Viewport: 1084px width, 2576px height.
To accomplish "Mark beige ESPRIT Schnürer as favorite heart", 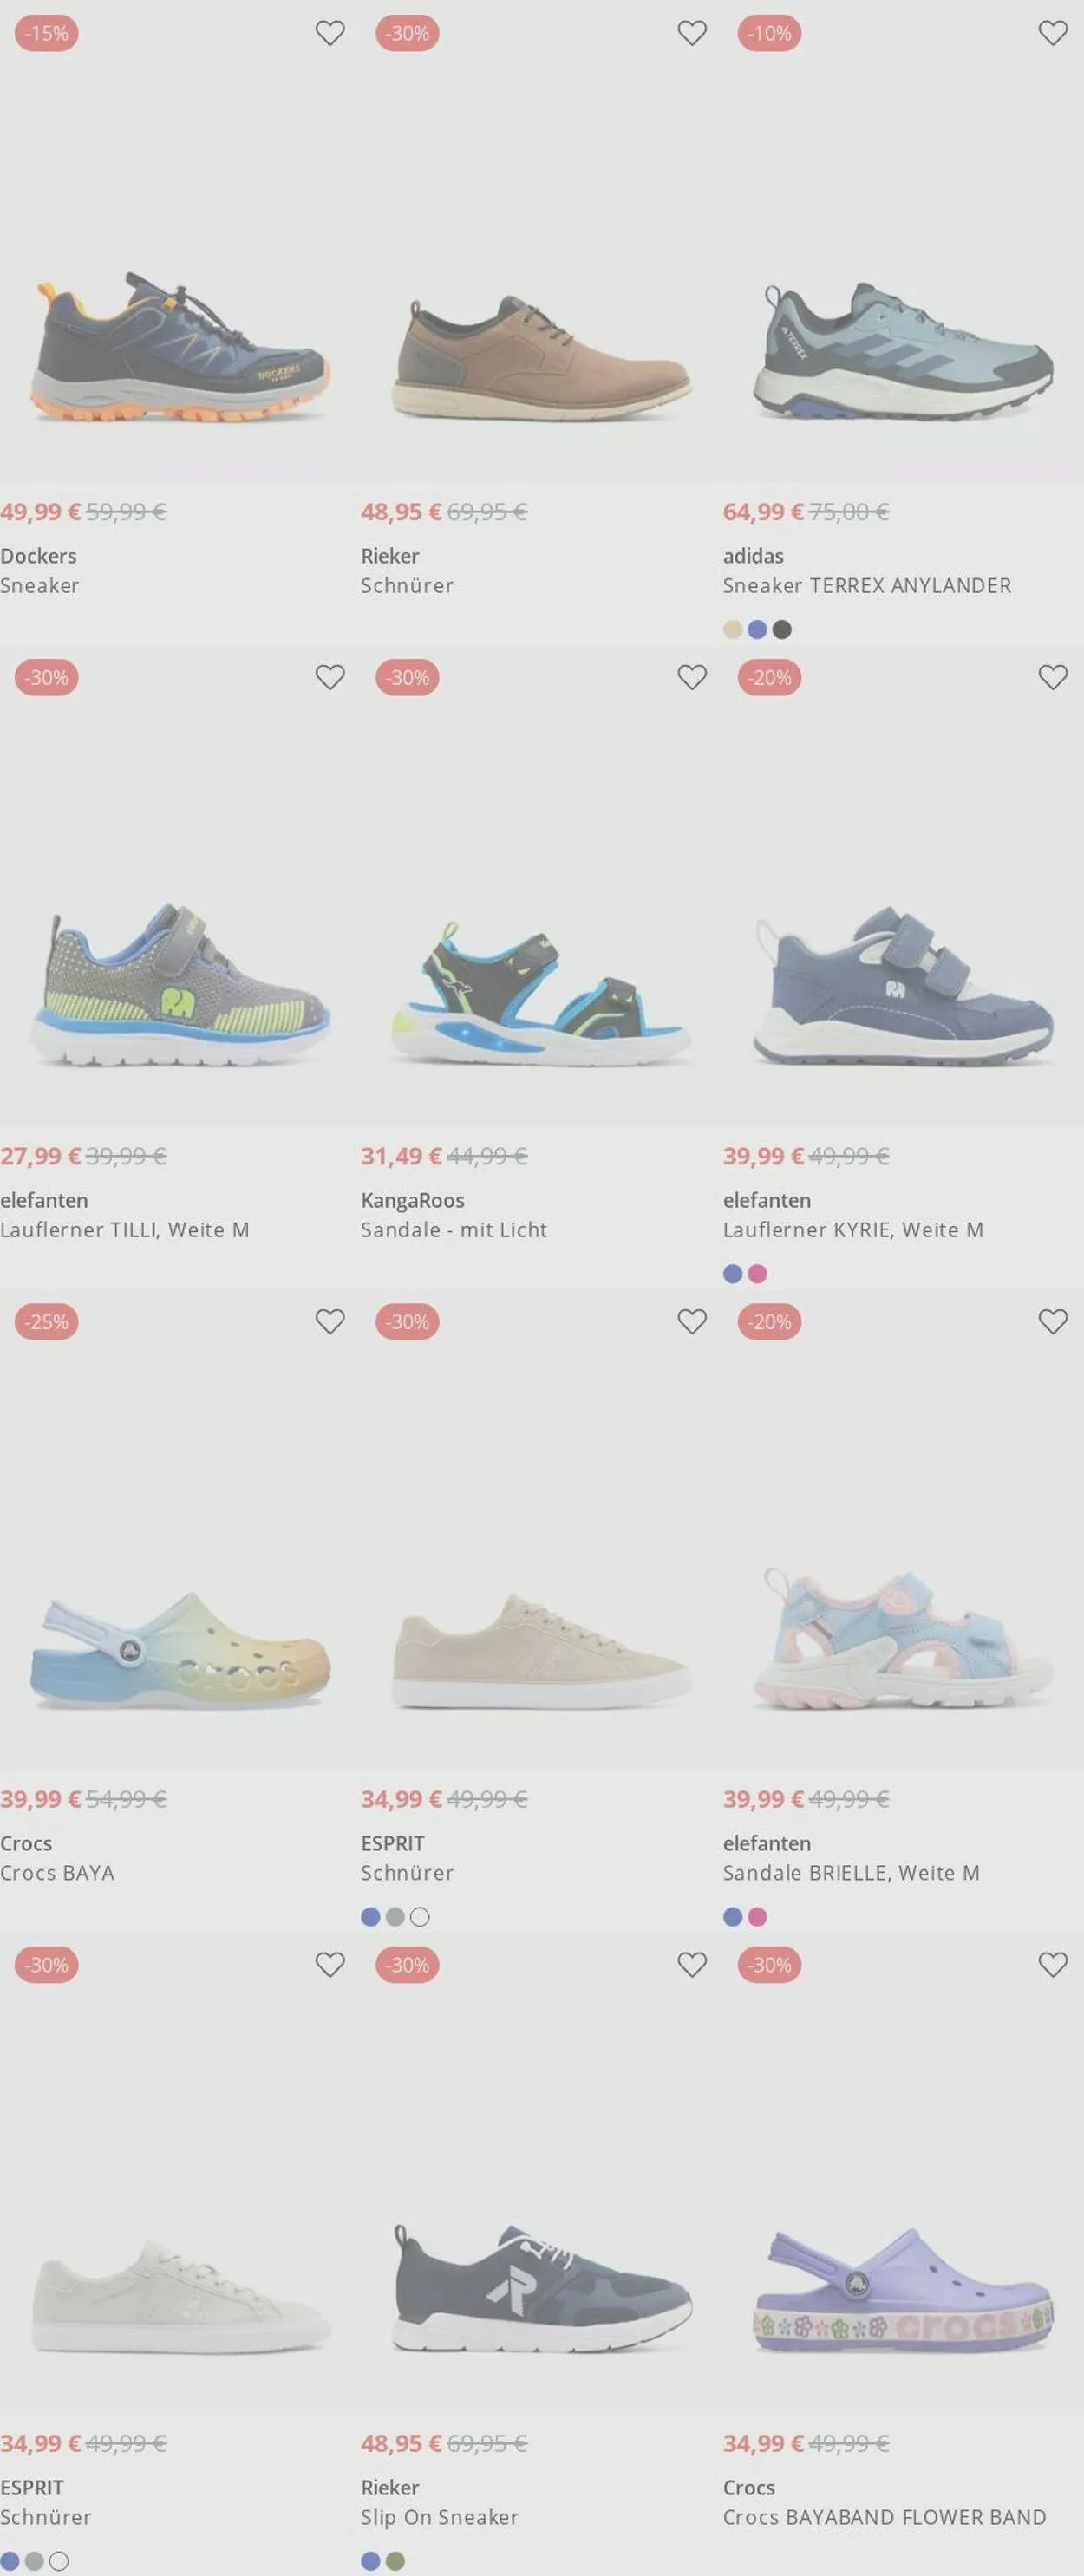I will [x=692, y=1321].
